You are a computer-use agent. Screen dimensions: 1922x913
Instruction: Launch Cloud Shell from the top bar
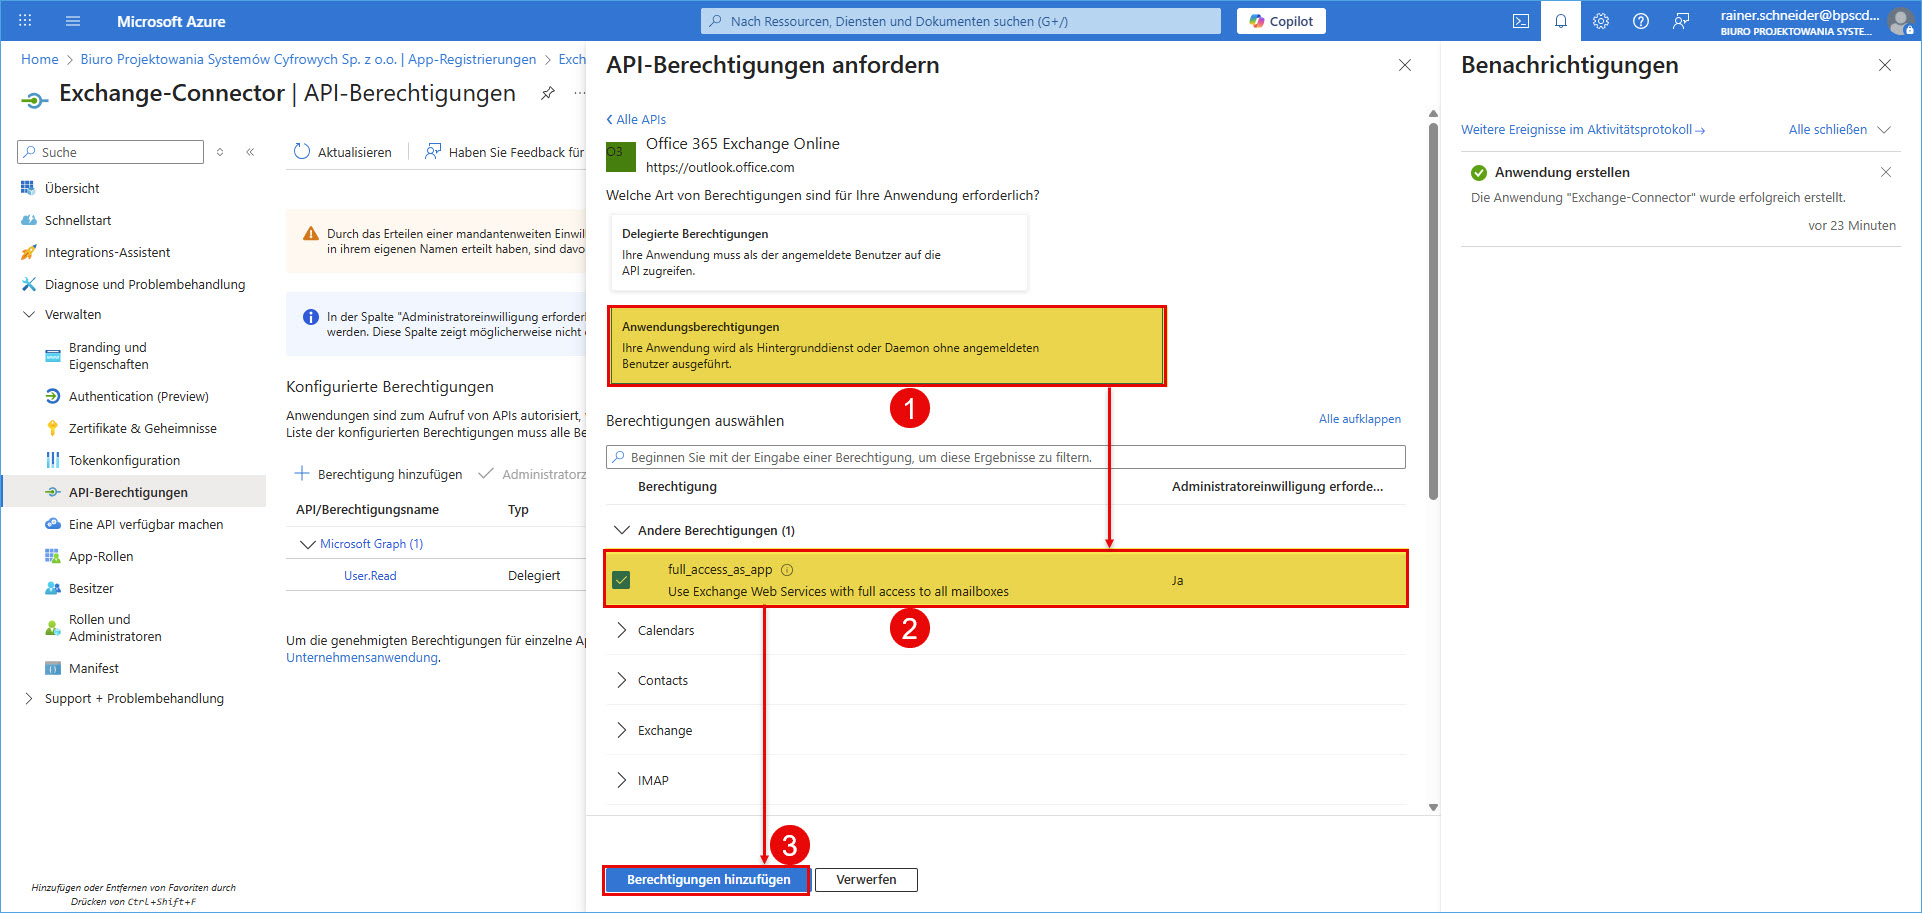[x=1521, y=21]
